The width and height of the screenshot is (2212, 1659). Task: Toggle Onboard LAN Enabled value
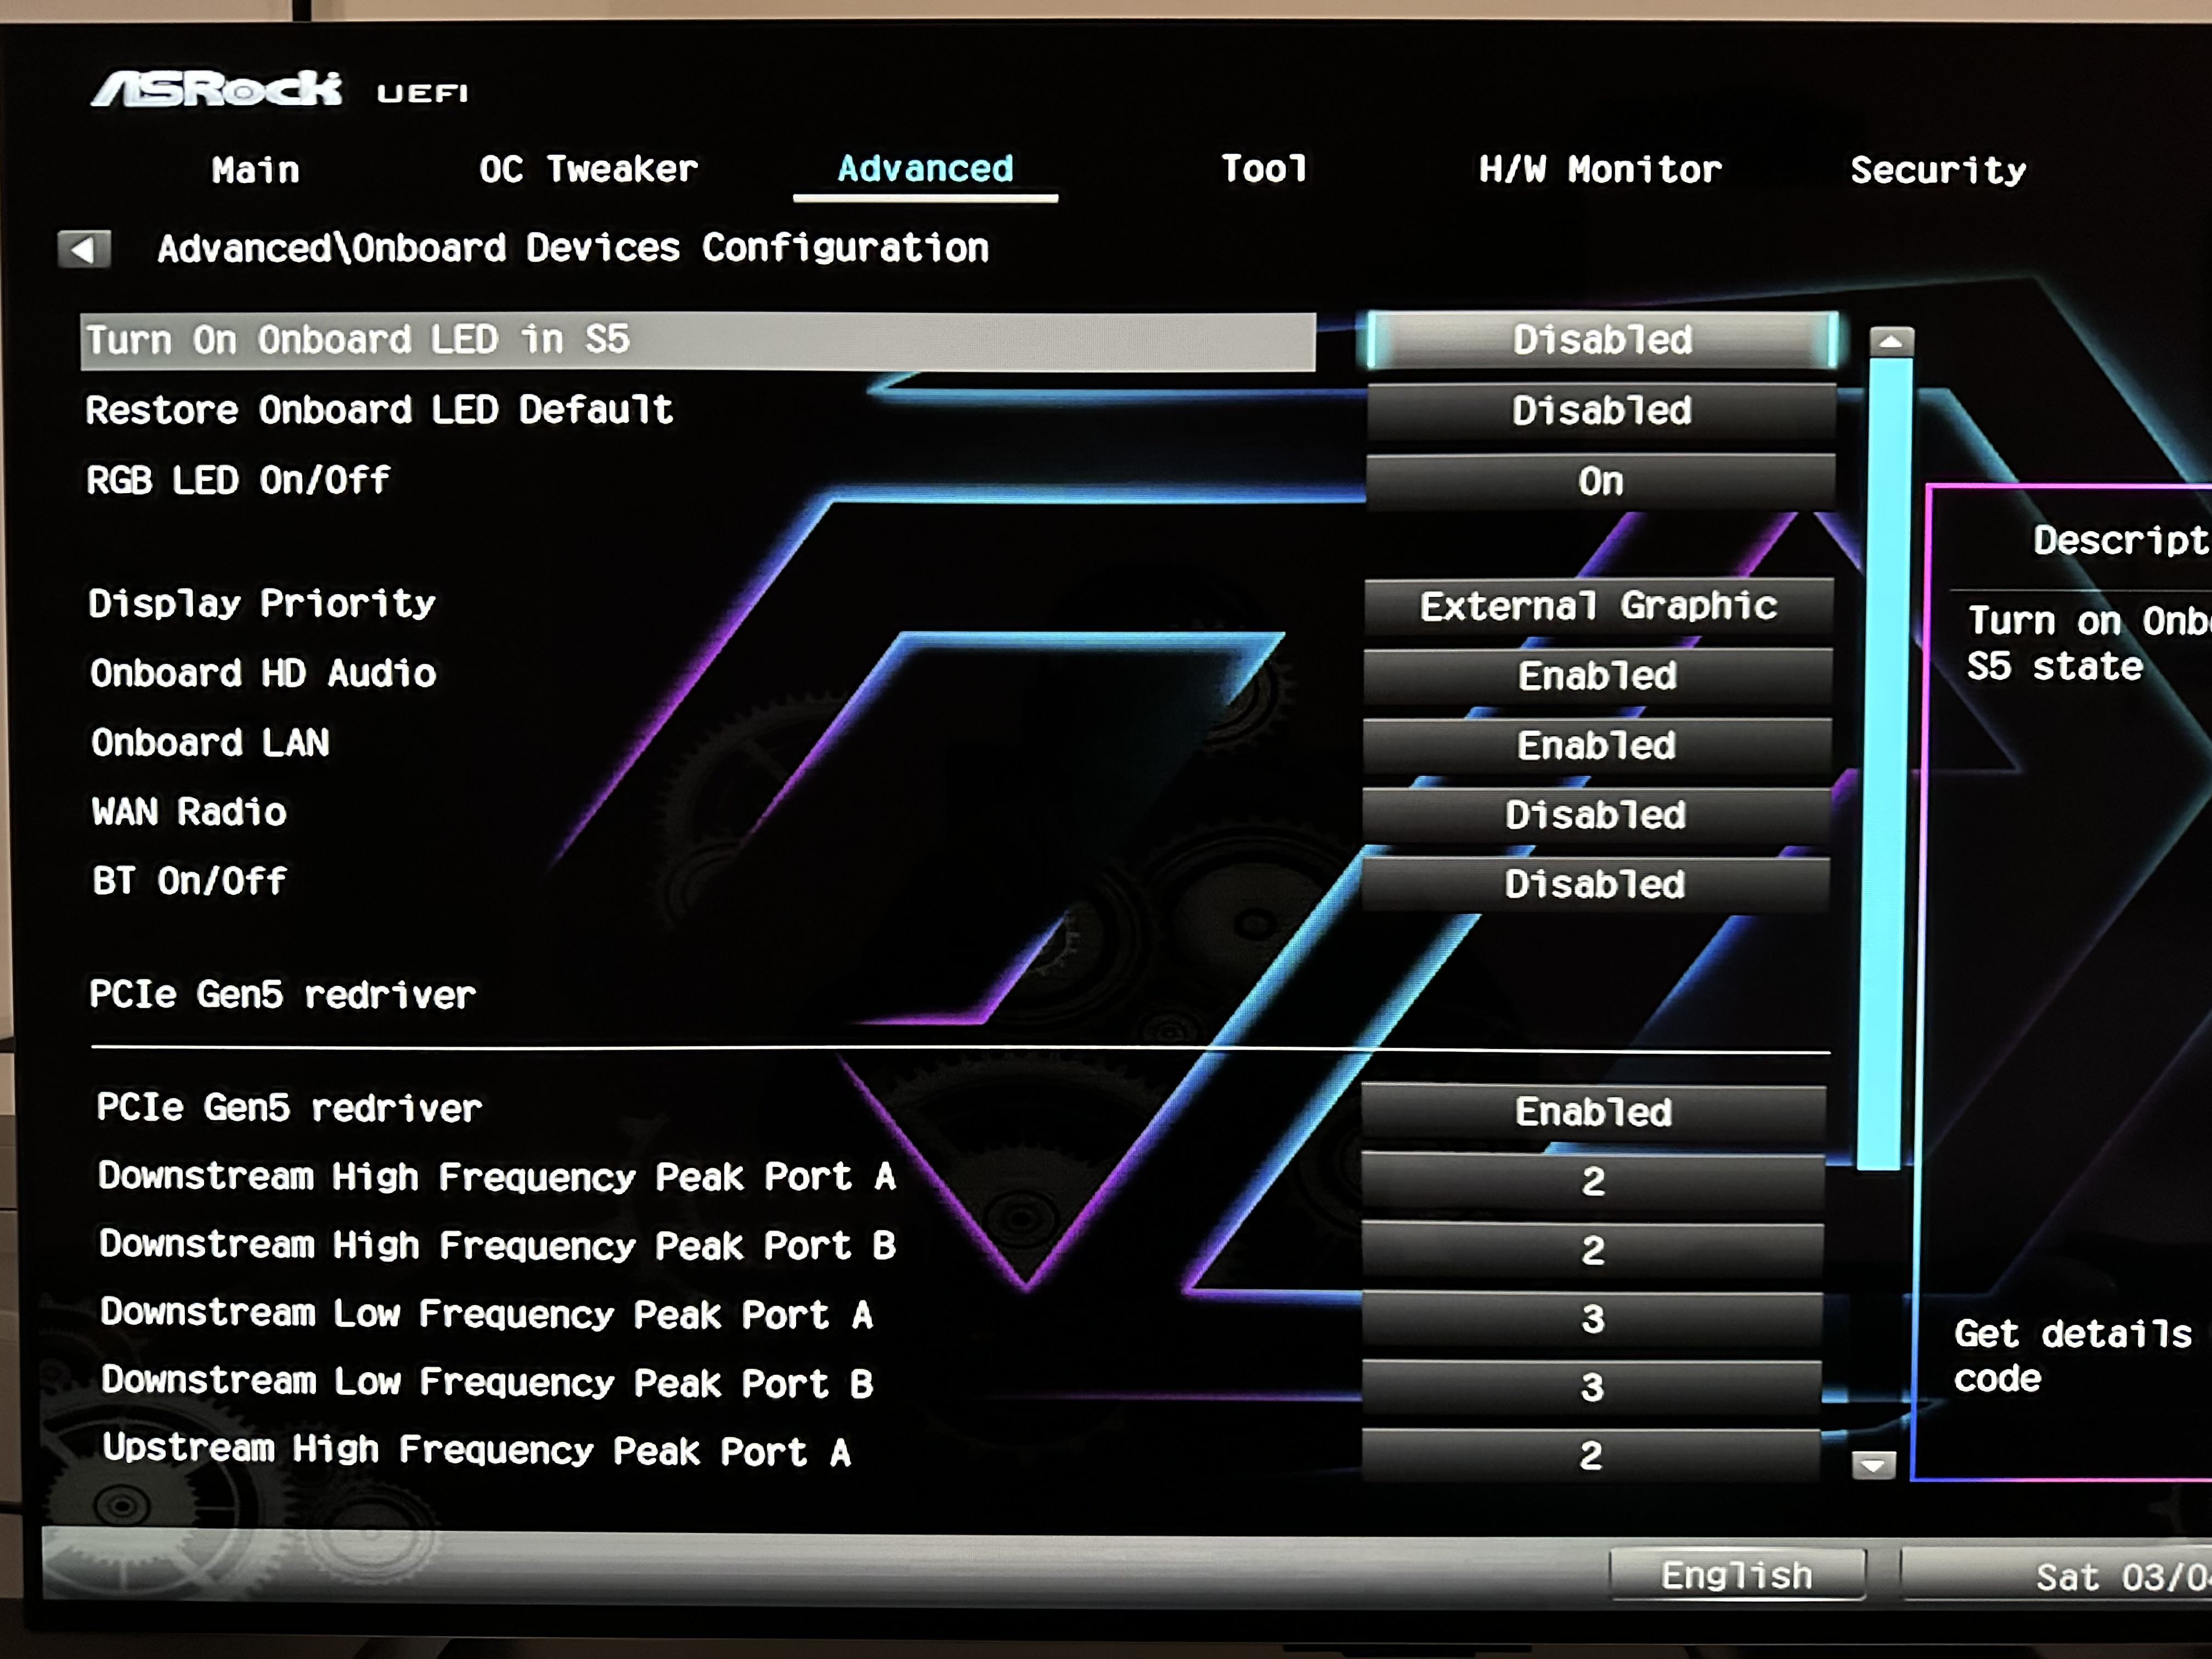pos(1597,745)
